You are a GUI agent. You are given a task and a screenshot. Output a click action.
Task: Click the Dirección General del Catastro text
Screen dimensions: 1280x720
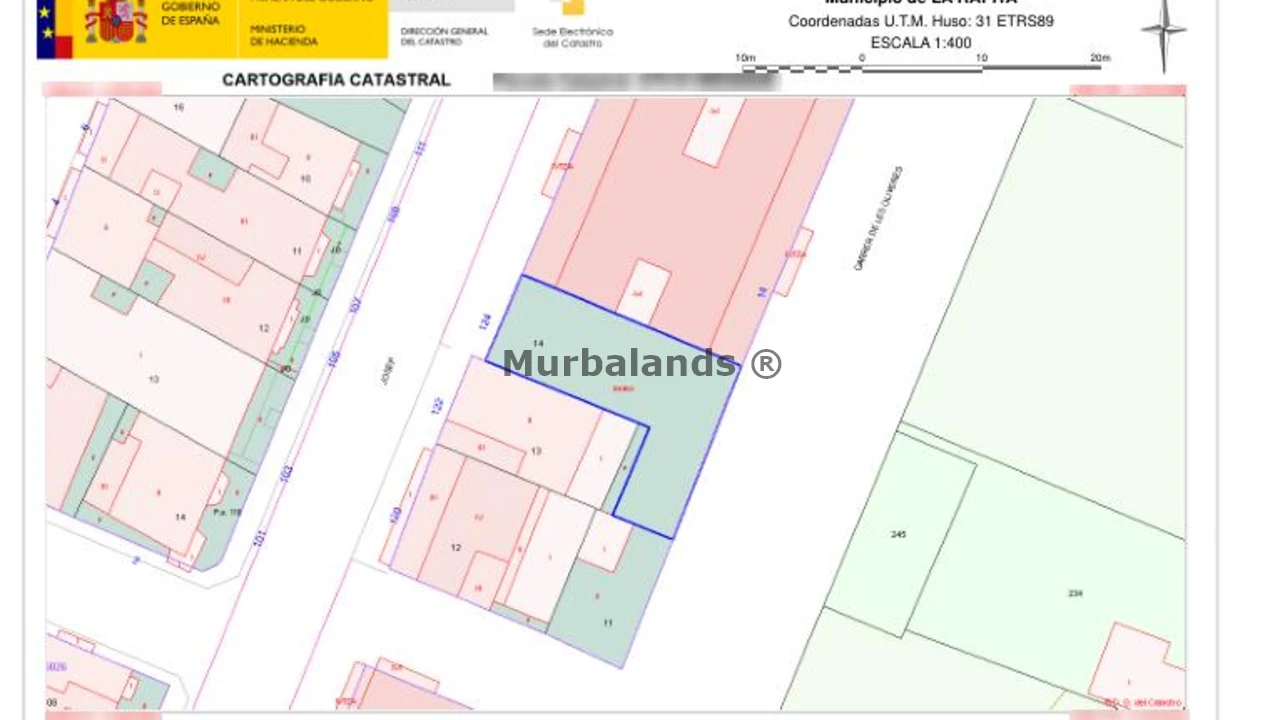click(x=444, y=36)
